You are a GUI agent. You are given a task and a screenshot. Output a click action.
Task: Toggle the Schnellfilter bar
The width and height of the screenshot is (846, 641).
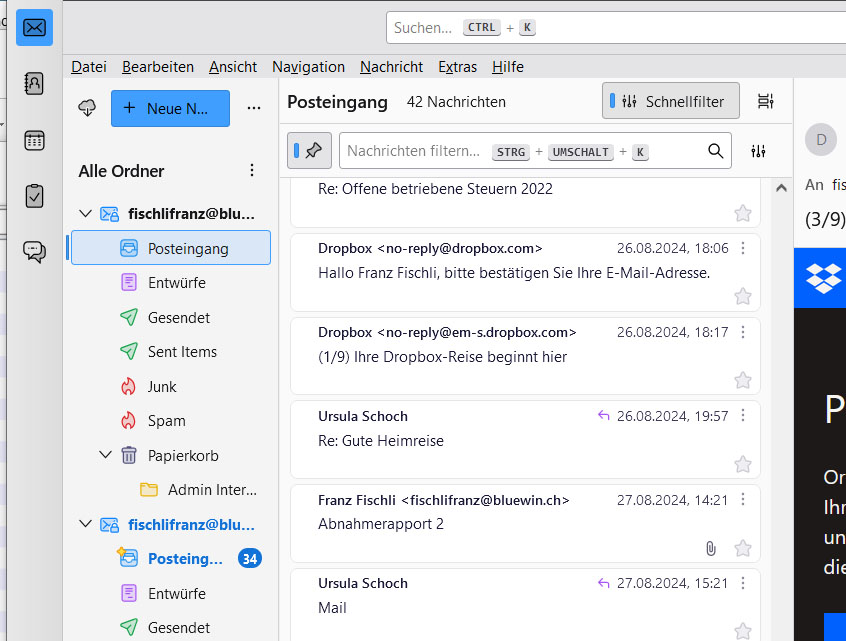click(670, 101)
